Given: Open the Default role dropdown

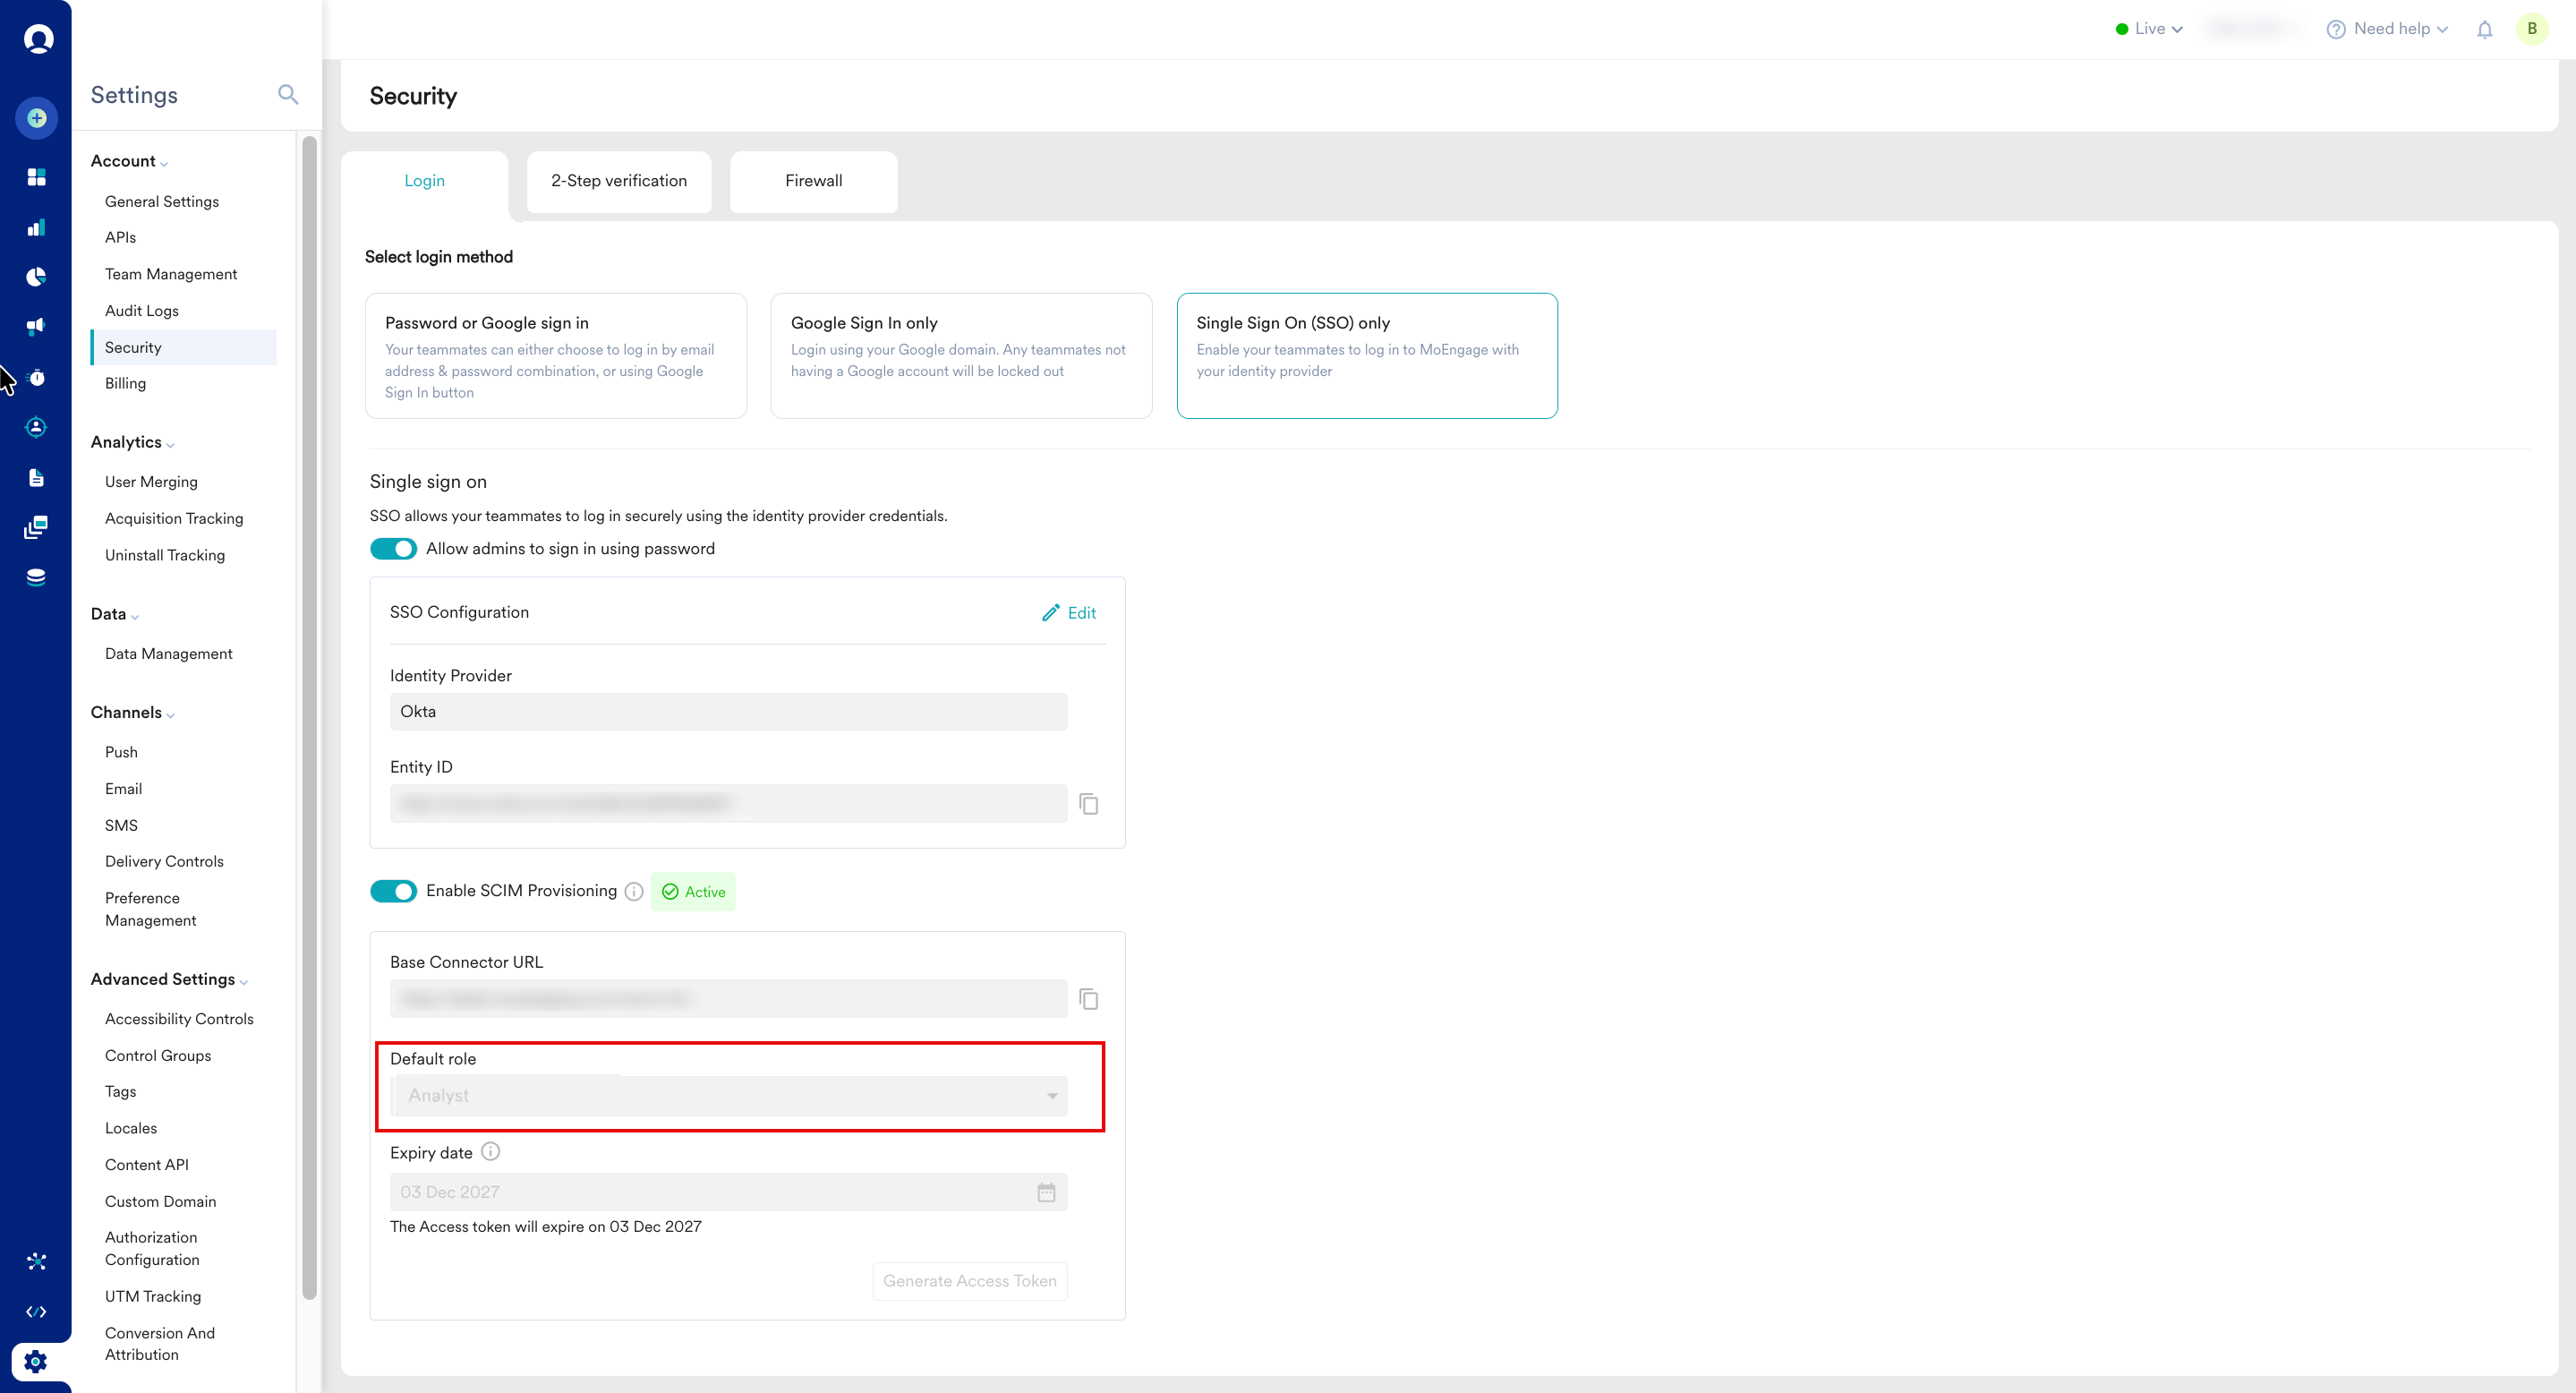Looking at the screenshot, I should [730, 1096].
